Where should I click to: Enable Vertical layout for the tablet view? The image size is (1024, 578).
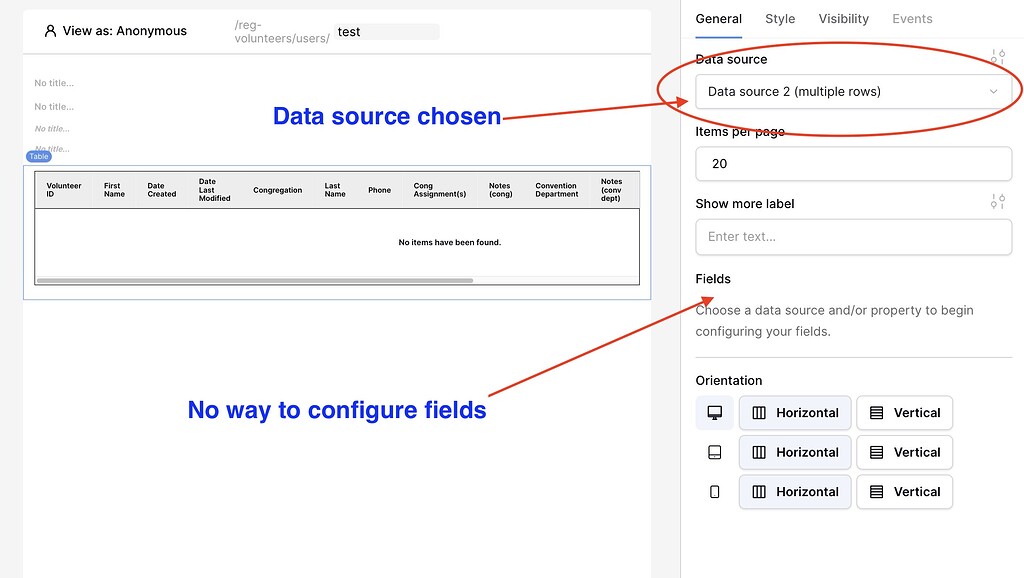pos(904,452)
